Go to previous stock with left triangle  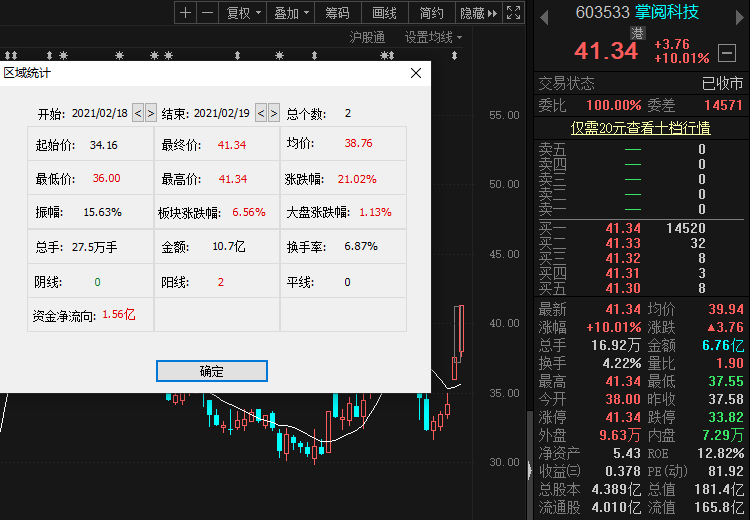544,18
